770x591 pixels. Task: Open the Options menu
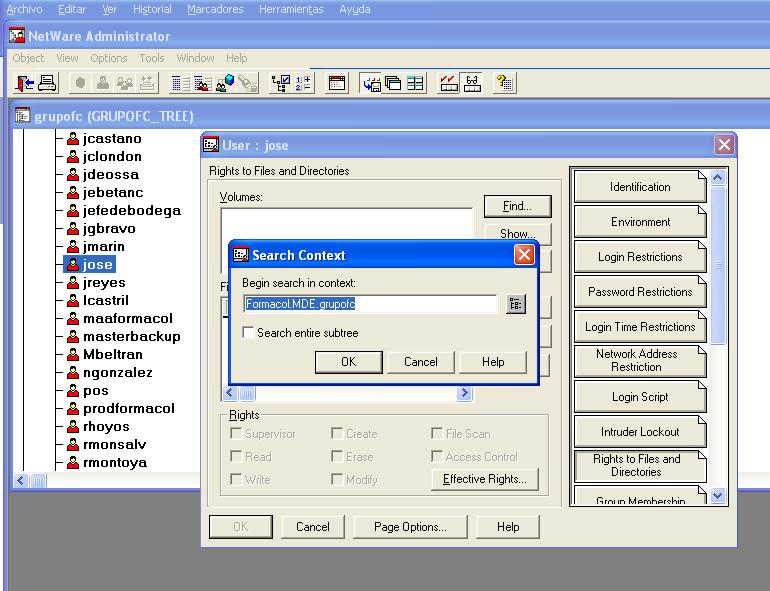(x=109, y=58)
